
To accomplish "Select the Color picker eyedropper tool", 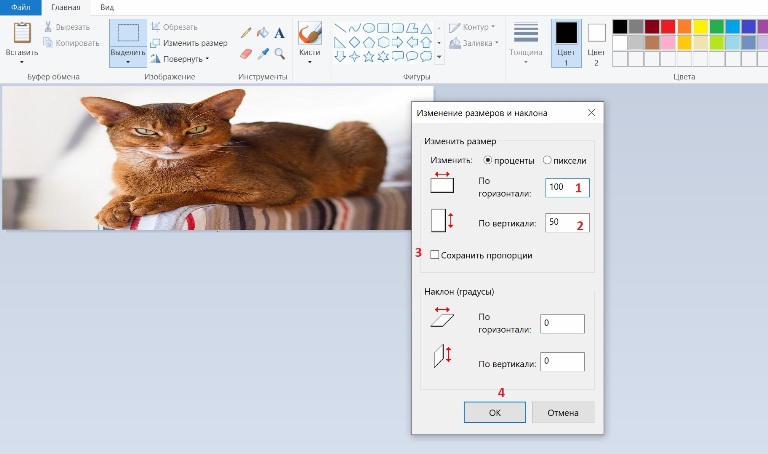I will point(262,53).
